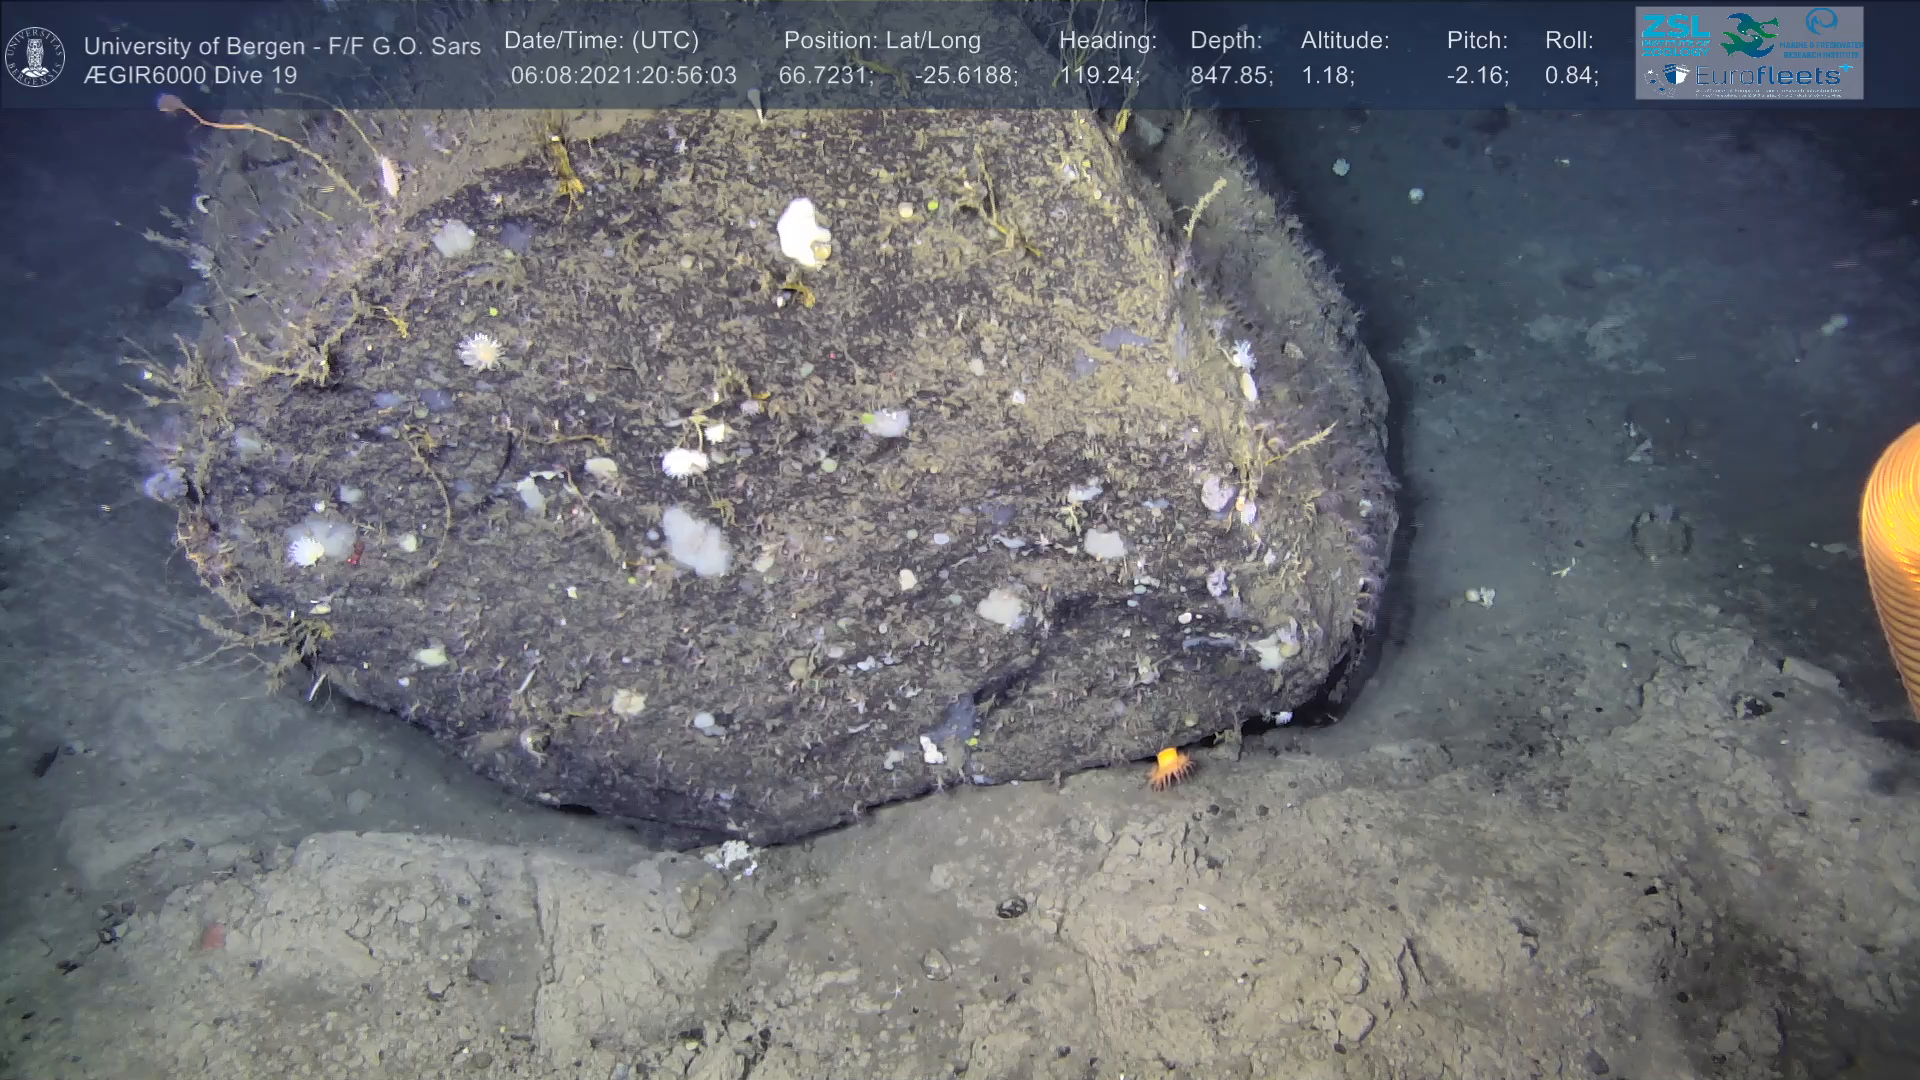The height and width of the screenshot is (1080, 1920).
Task: Click the Roll value 0.84
Action: tap(1569, 76)
